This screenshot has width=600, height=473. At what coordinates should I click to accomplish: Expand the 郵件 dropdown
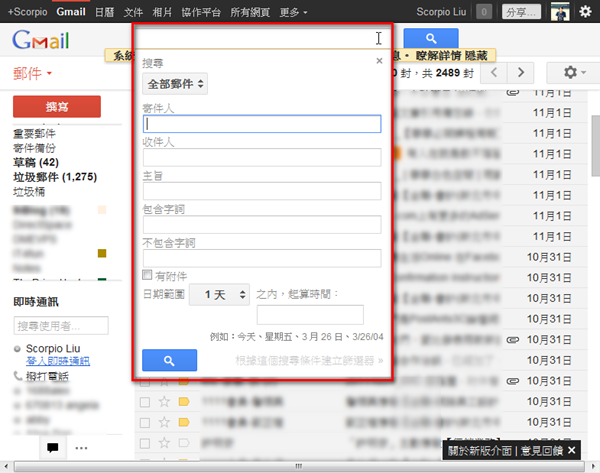point(32,73)
